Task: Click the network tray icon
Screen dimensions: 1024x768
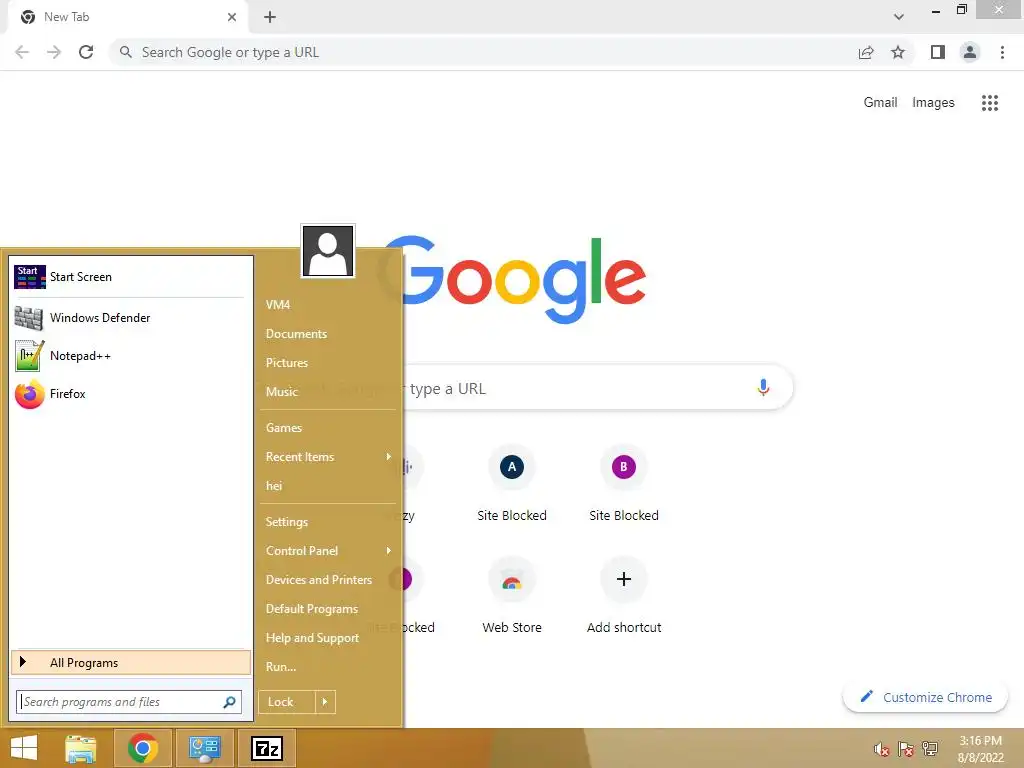Action: [930, 749]
